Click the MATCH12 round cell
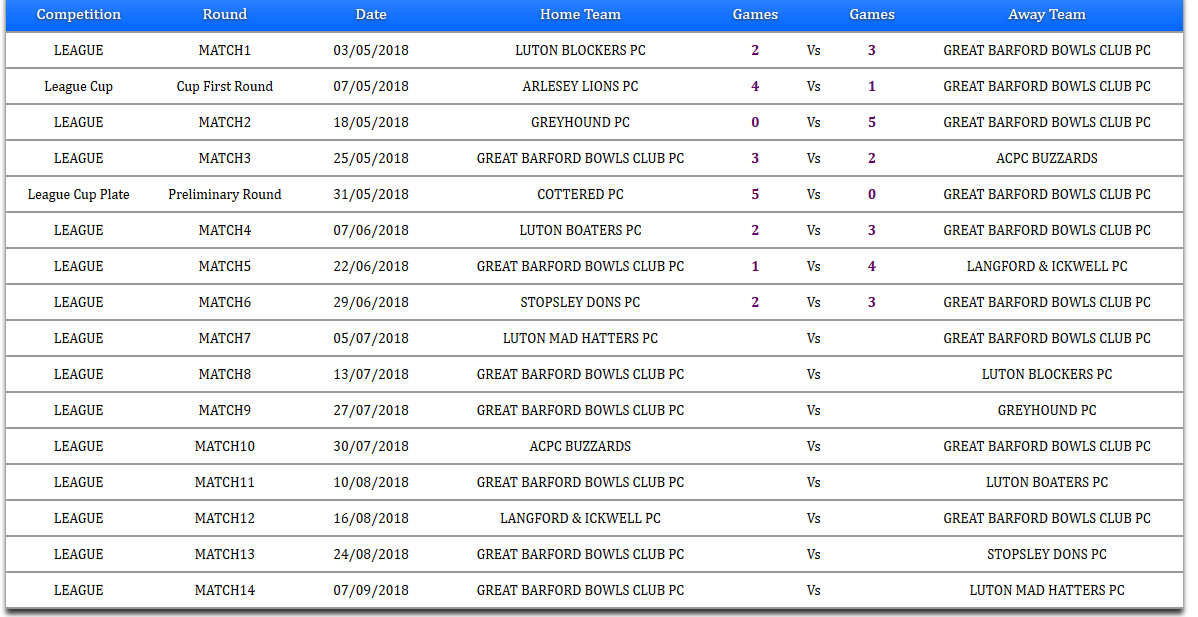 [x=225, y=518]
